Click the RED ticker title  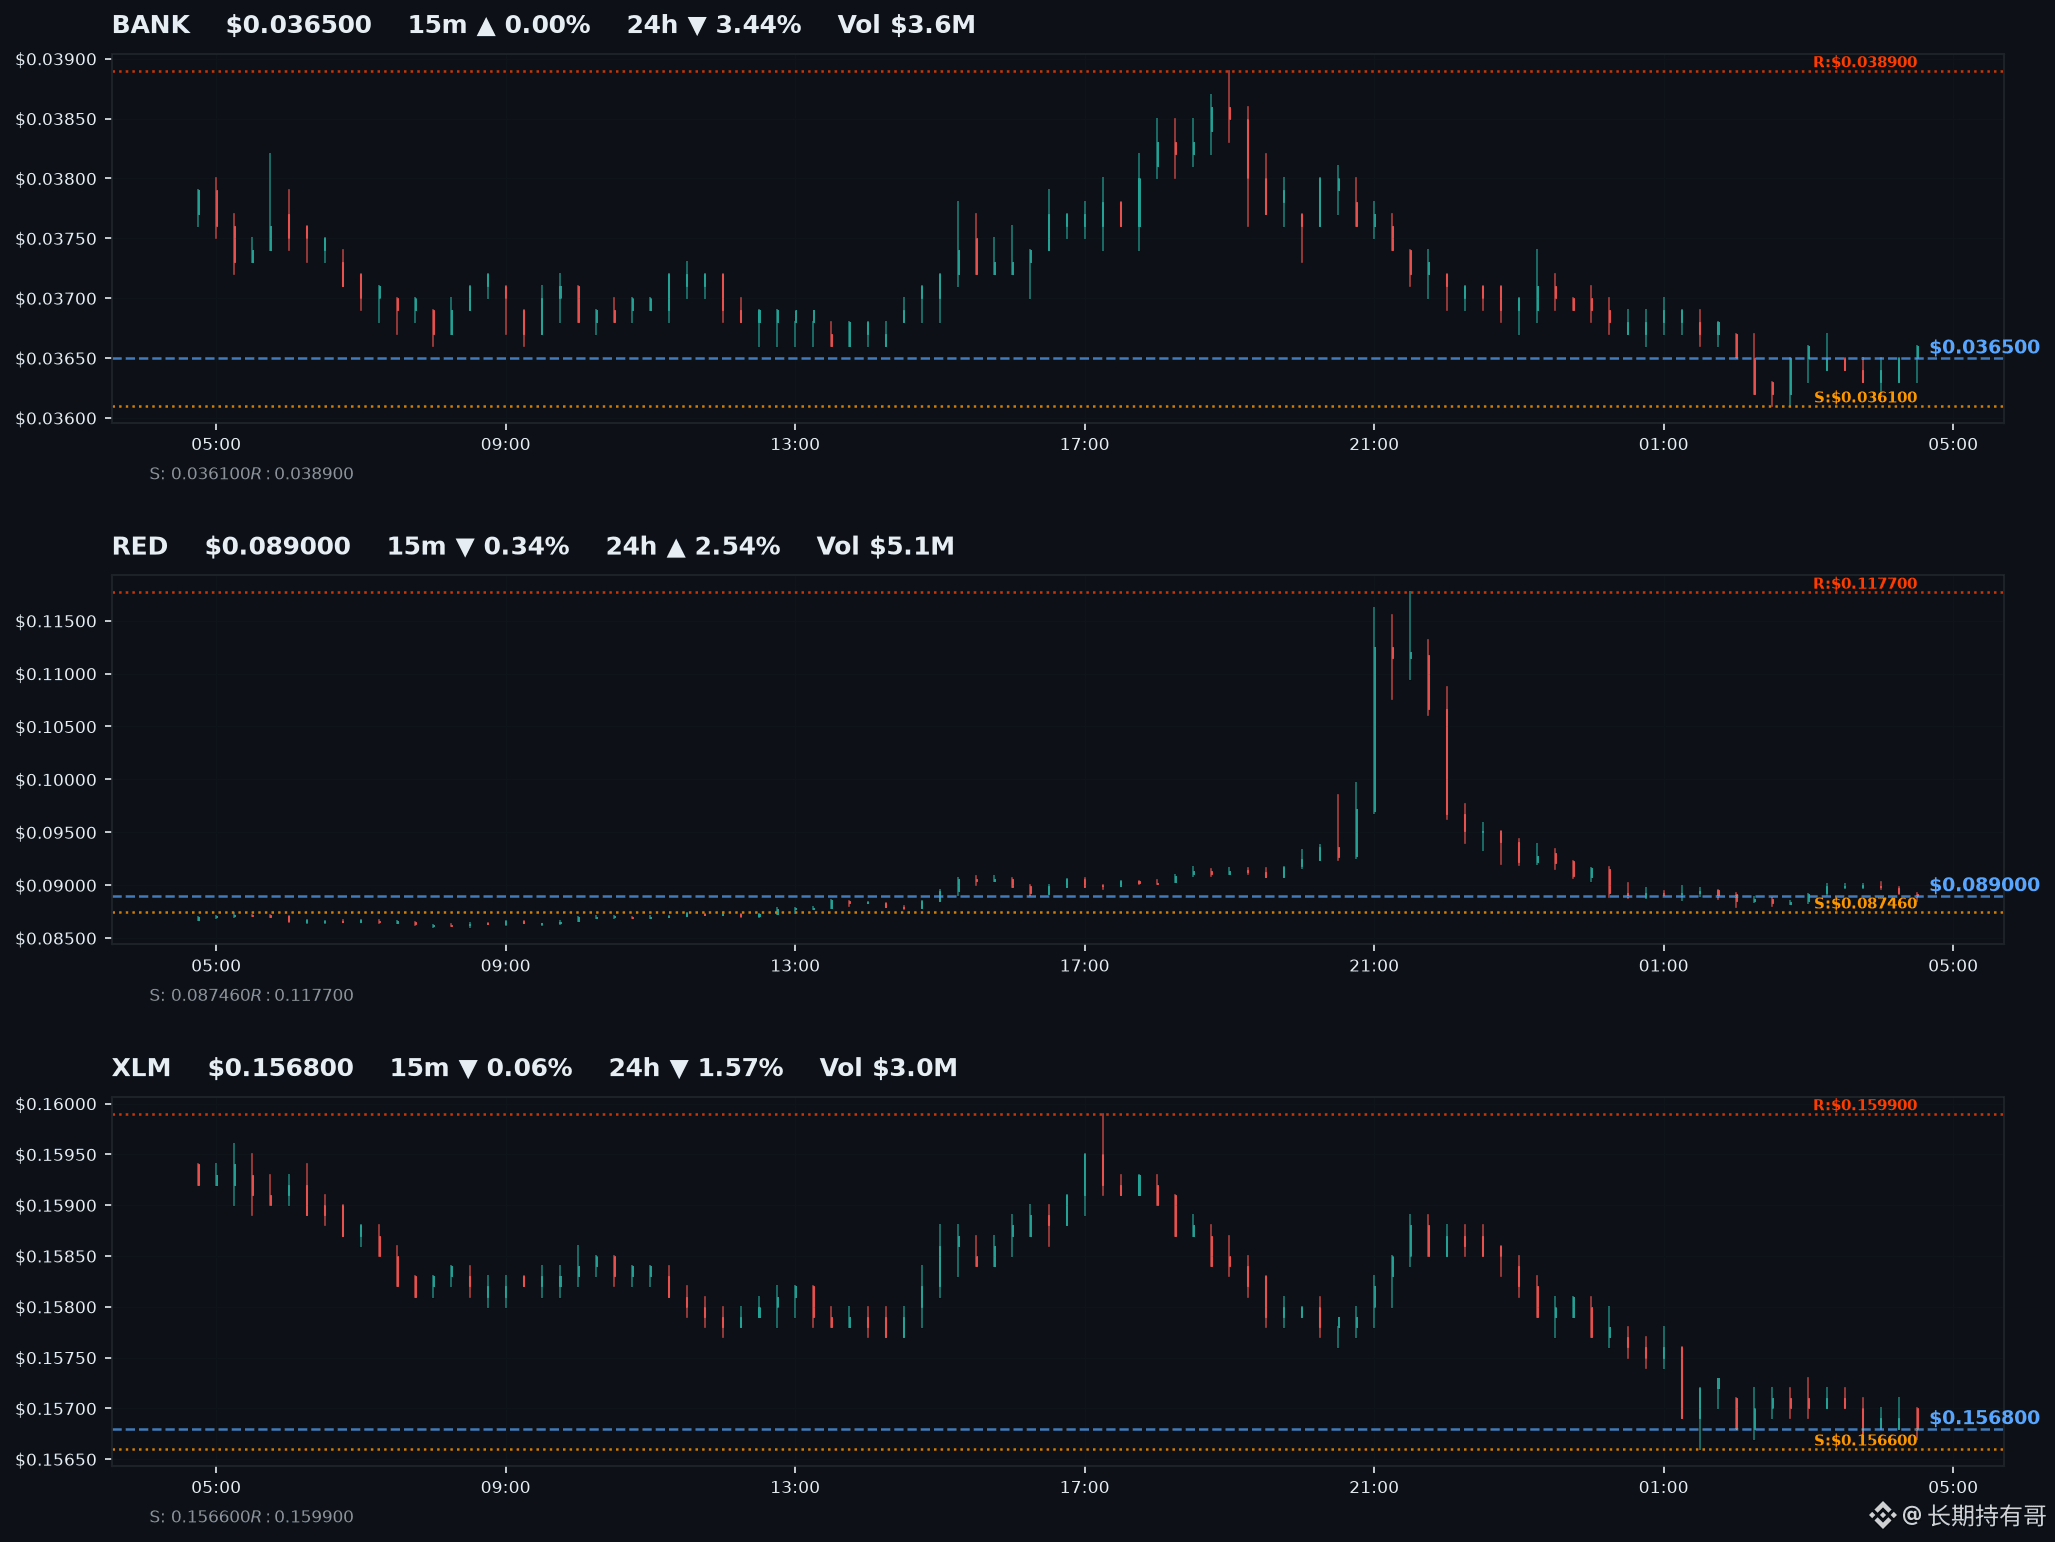coord(140,546)
